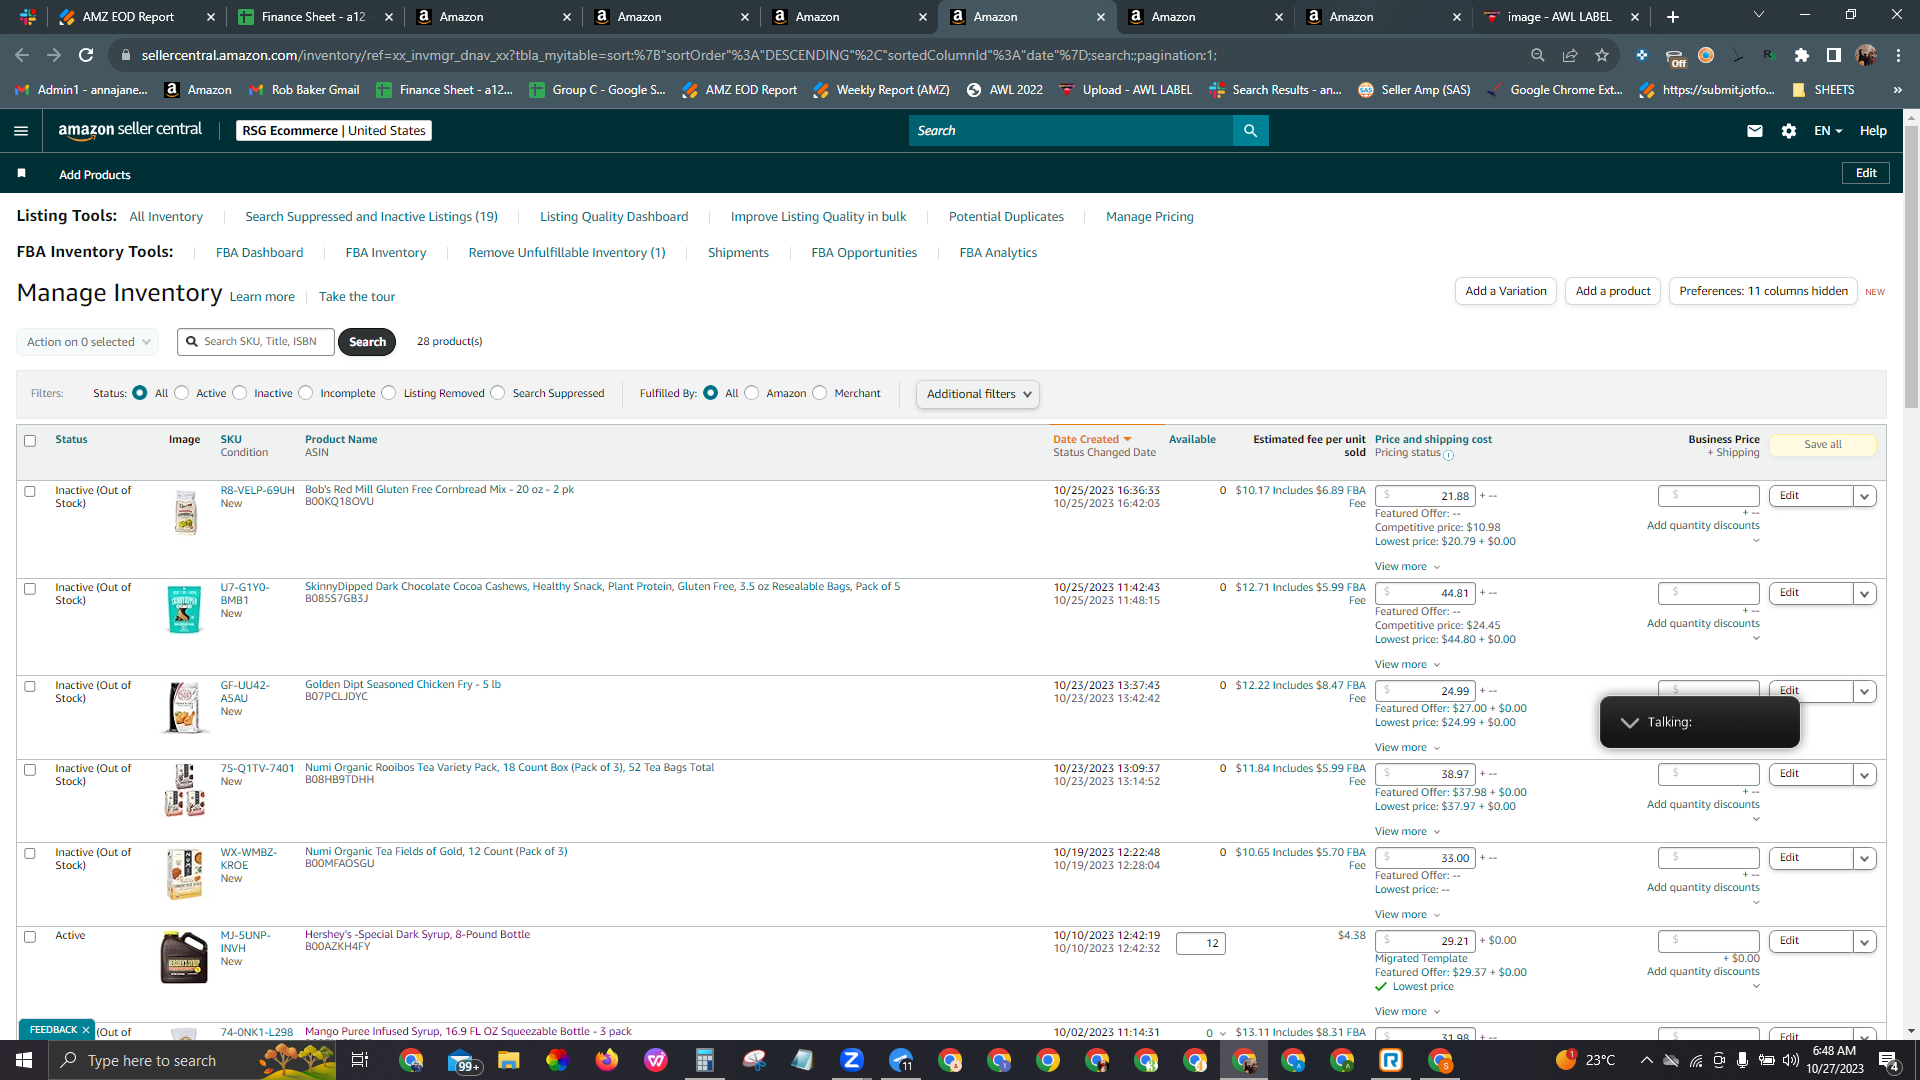Open Preferences: 11 columns hidden
This screenshot has height=1080, width=1920.
click(1763, 291)
